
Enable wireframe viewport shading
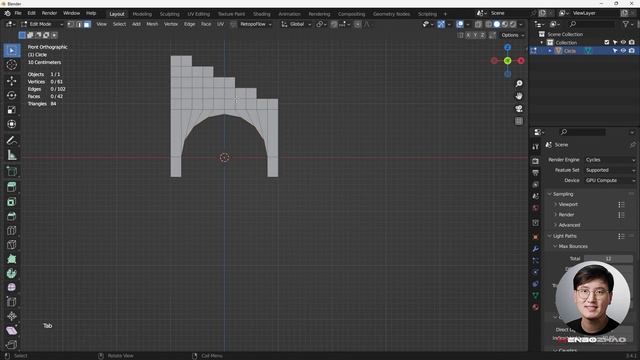tap(489, 24)
